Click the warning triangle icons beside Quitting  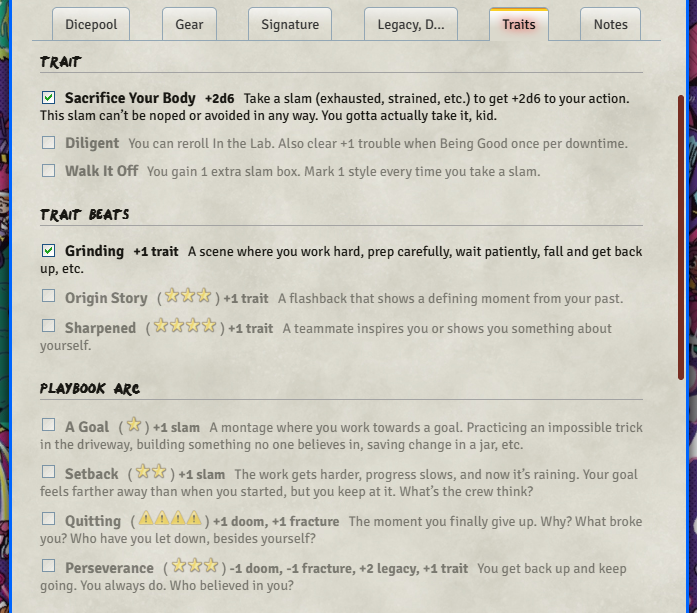pyautogui.click(x=169, y=520)
